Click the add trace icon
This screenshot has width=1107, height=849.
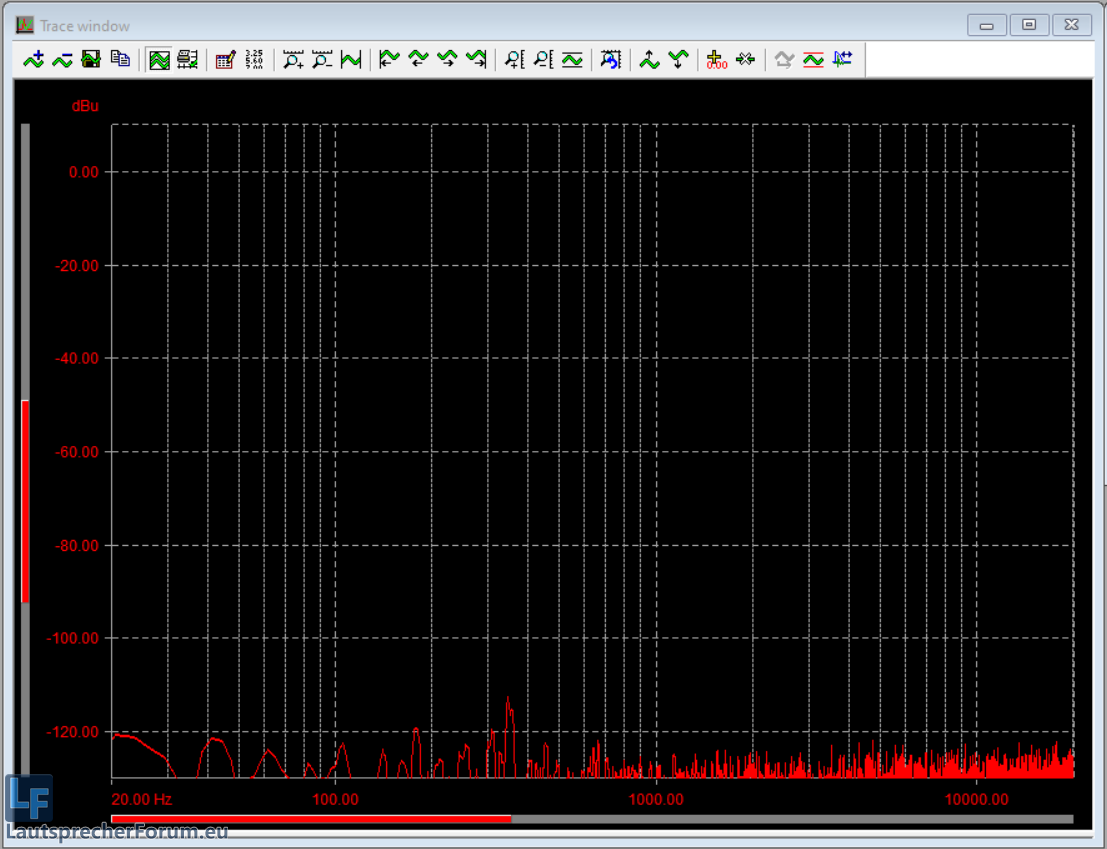click(x=34, y=60)
